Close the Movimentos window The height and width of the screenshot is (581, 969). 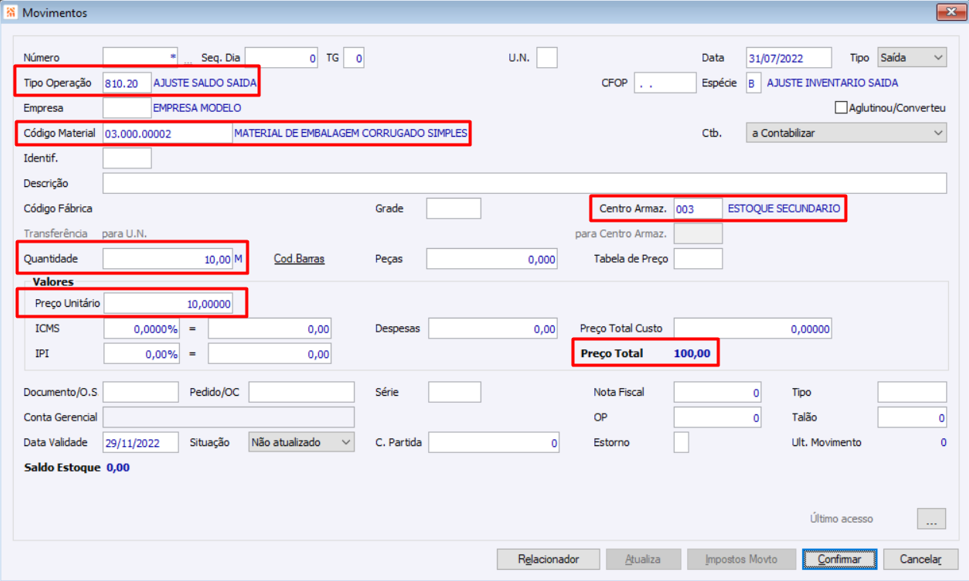[x=949, y=12]
